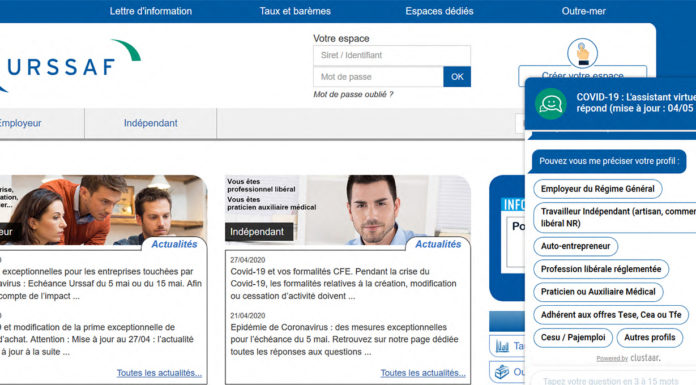This screenshot has width=696, height=385.
Task: Open the Lettre d'information menu item
Action: 151,11
